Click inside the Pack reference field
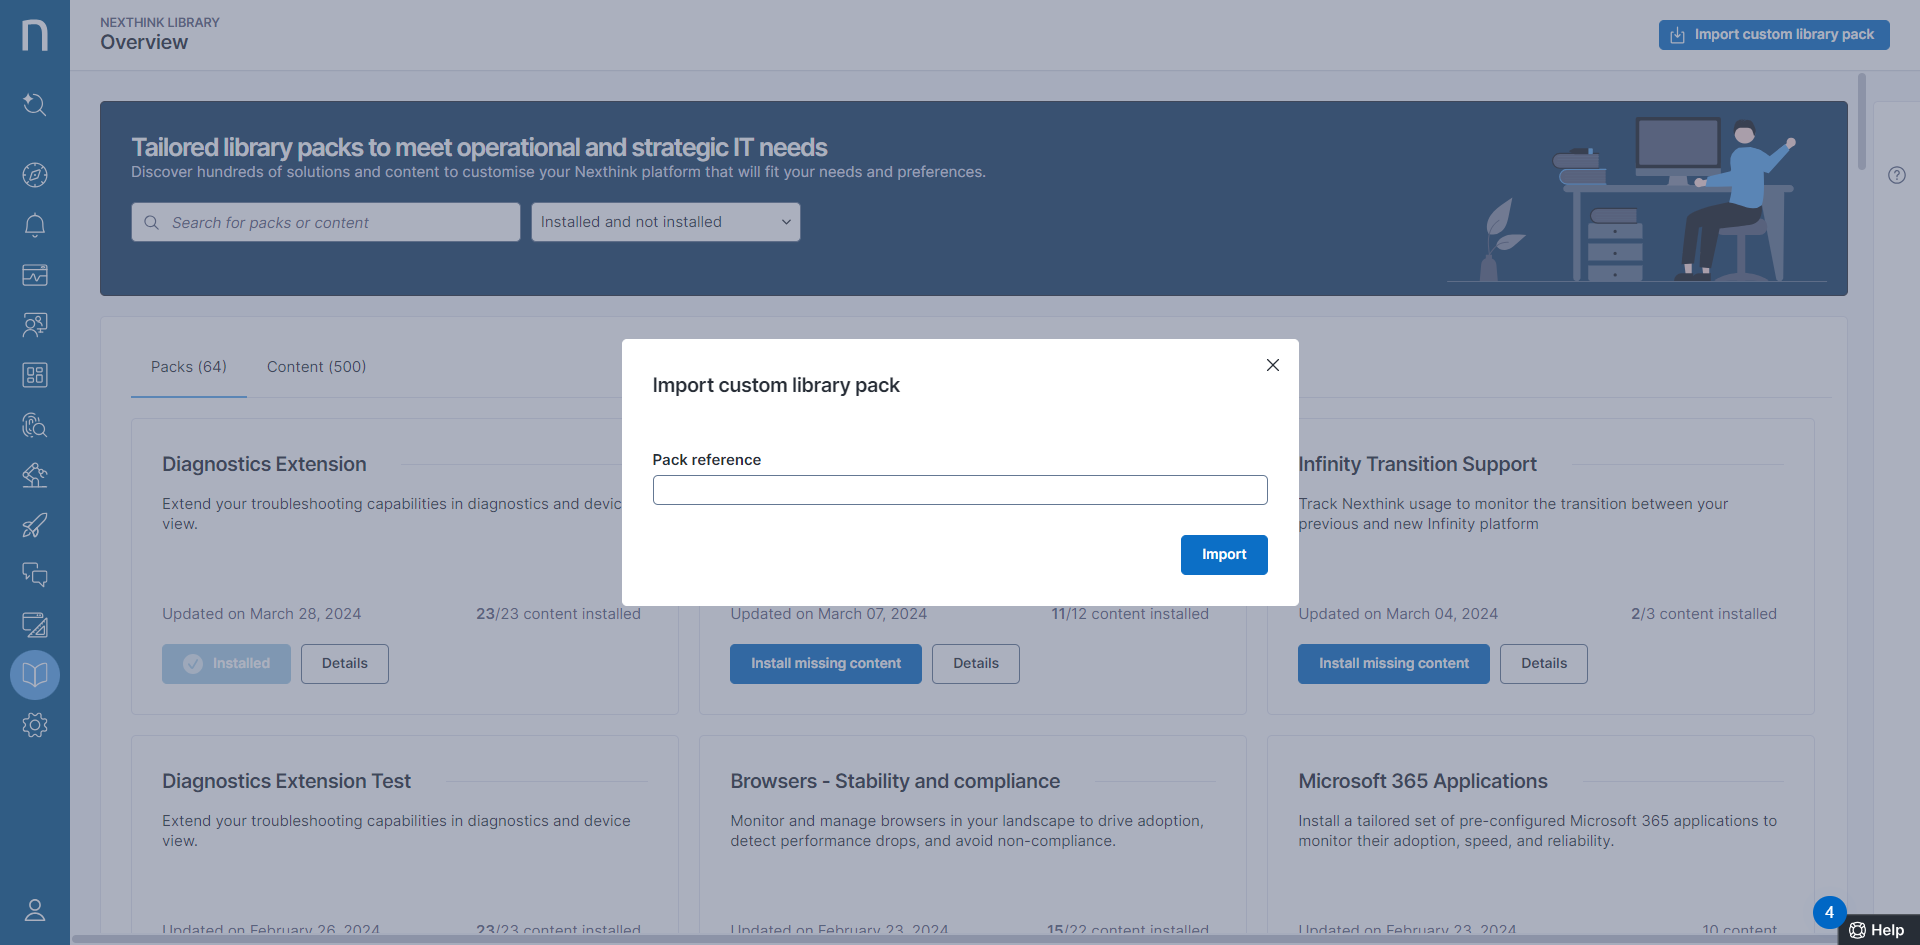This screenshot has width=1920, height=945. pyautogui.click(x=959, y=490)
